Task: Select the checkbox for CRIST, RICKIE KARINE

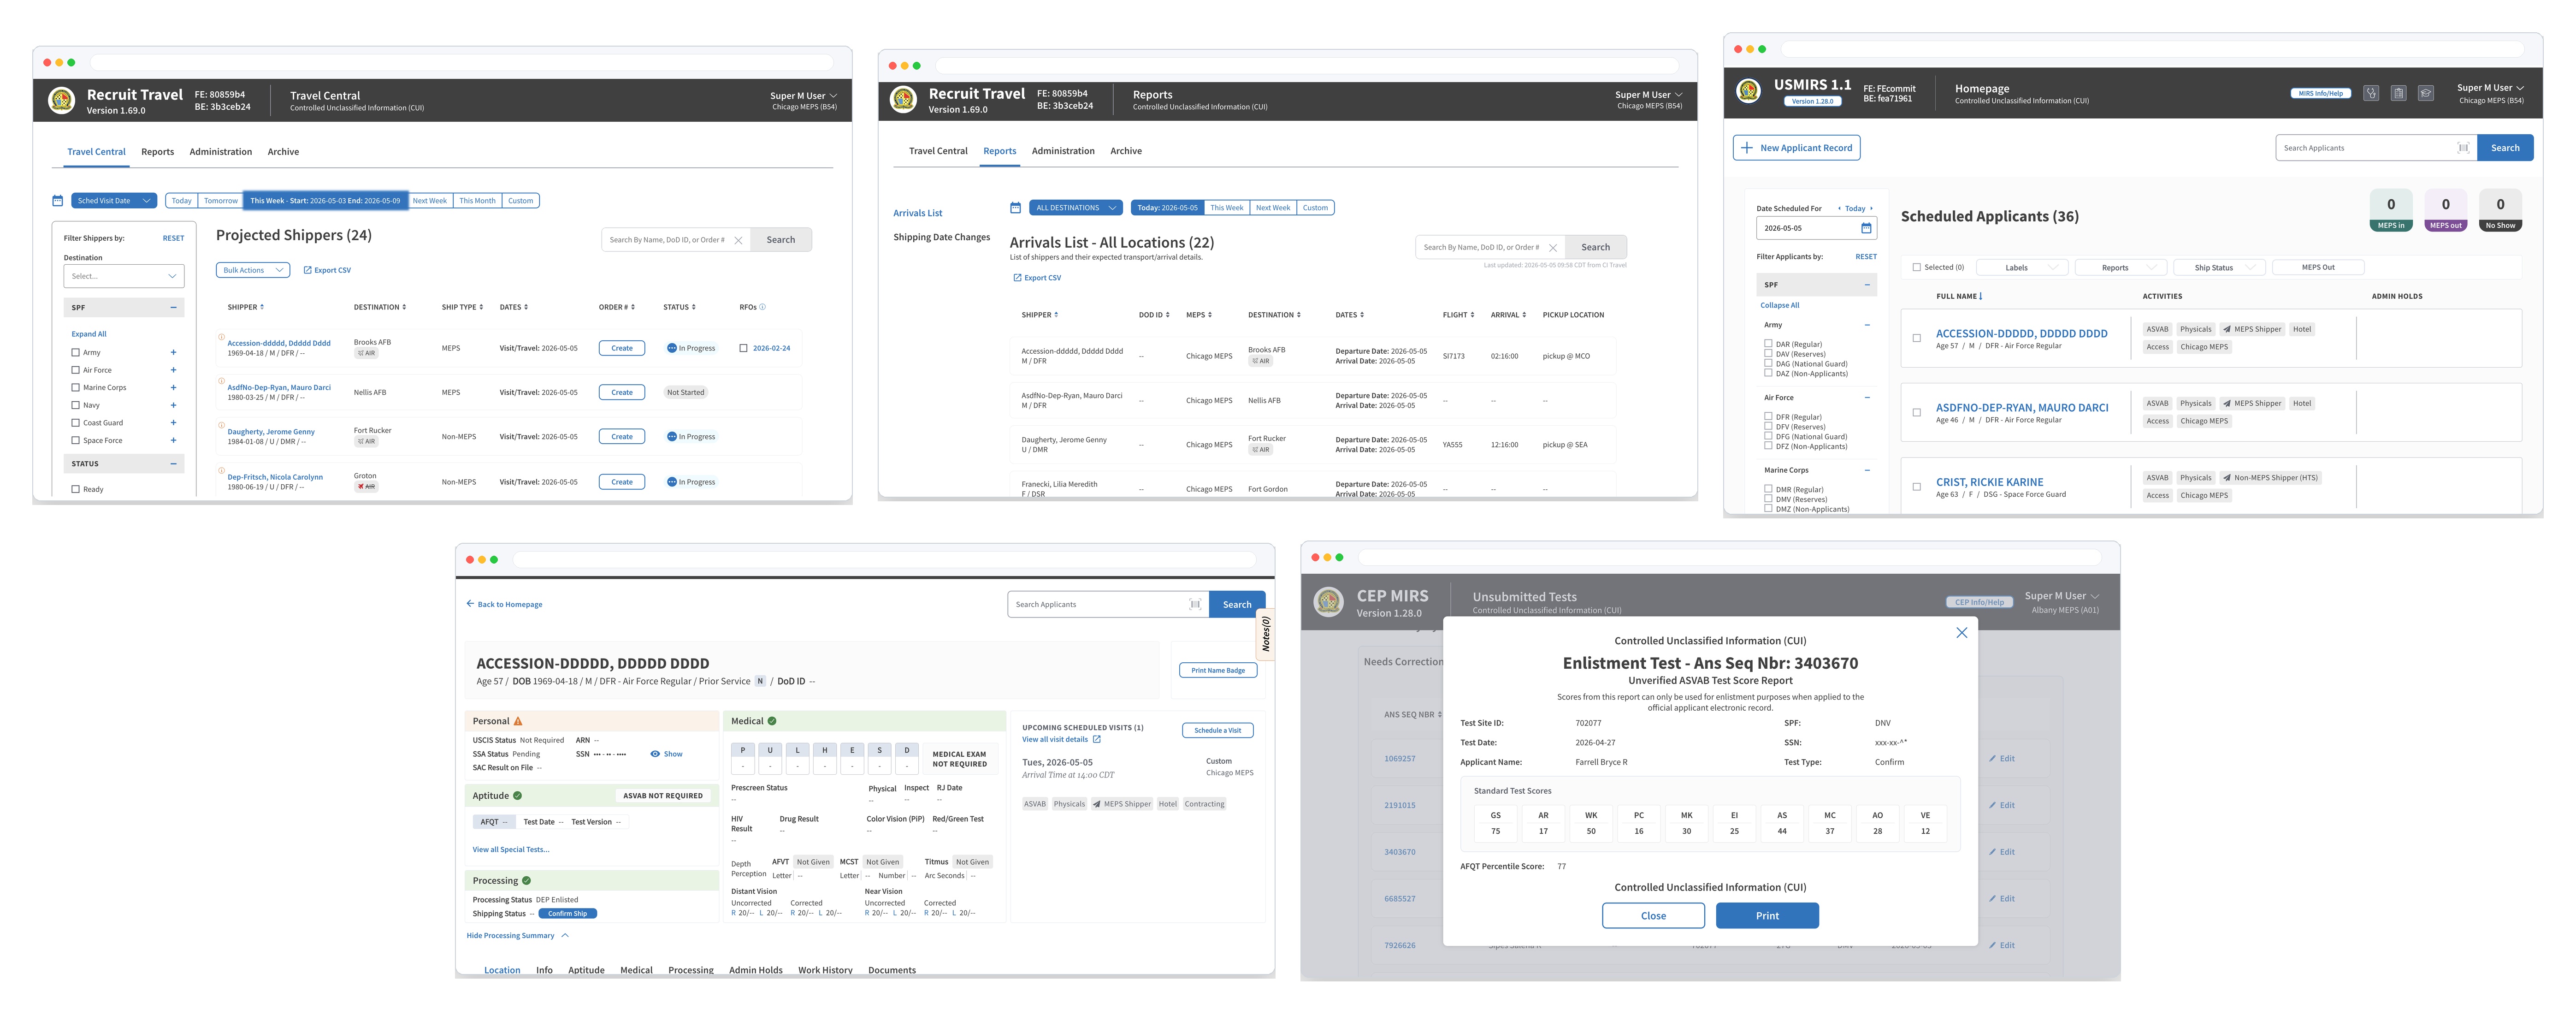Action: click(x=1916, y=487)
